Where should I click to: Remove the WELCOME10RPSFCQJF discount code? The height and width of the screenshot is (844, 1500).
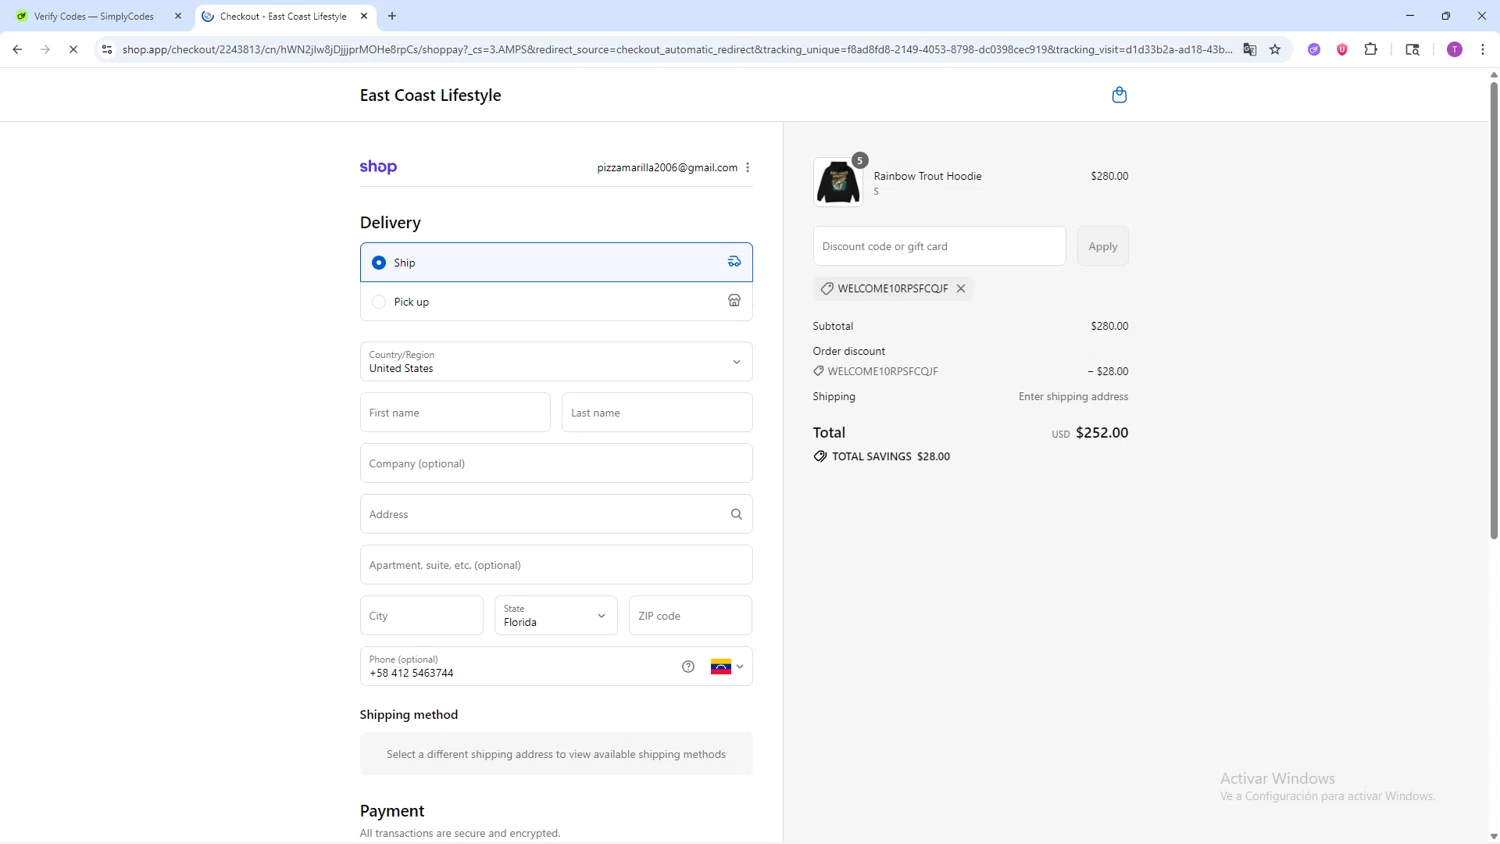pos(961,289)
